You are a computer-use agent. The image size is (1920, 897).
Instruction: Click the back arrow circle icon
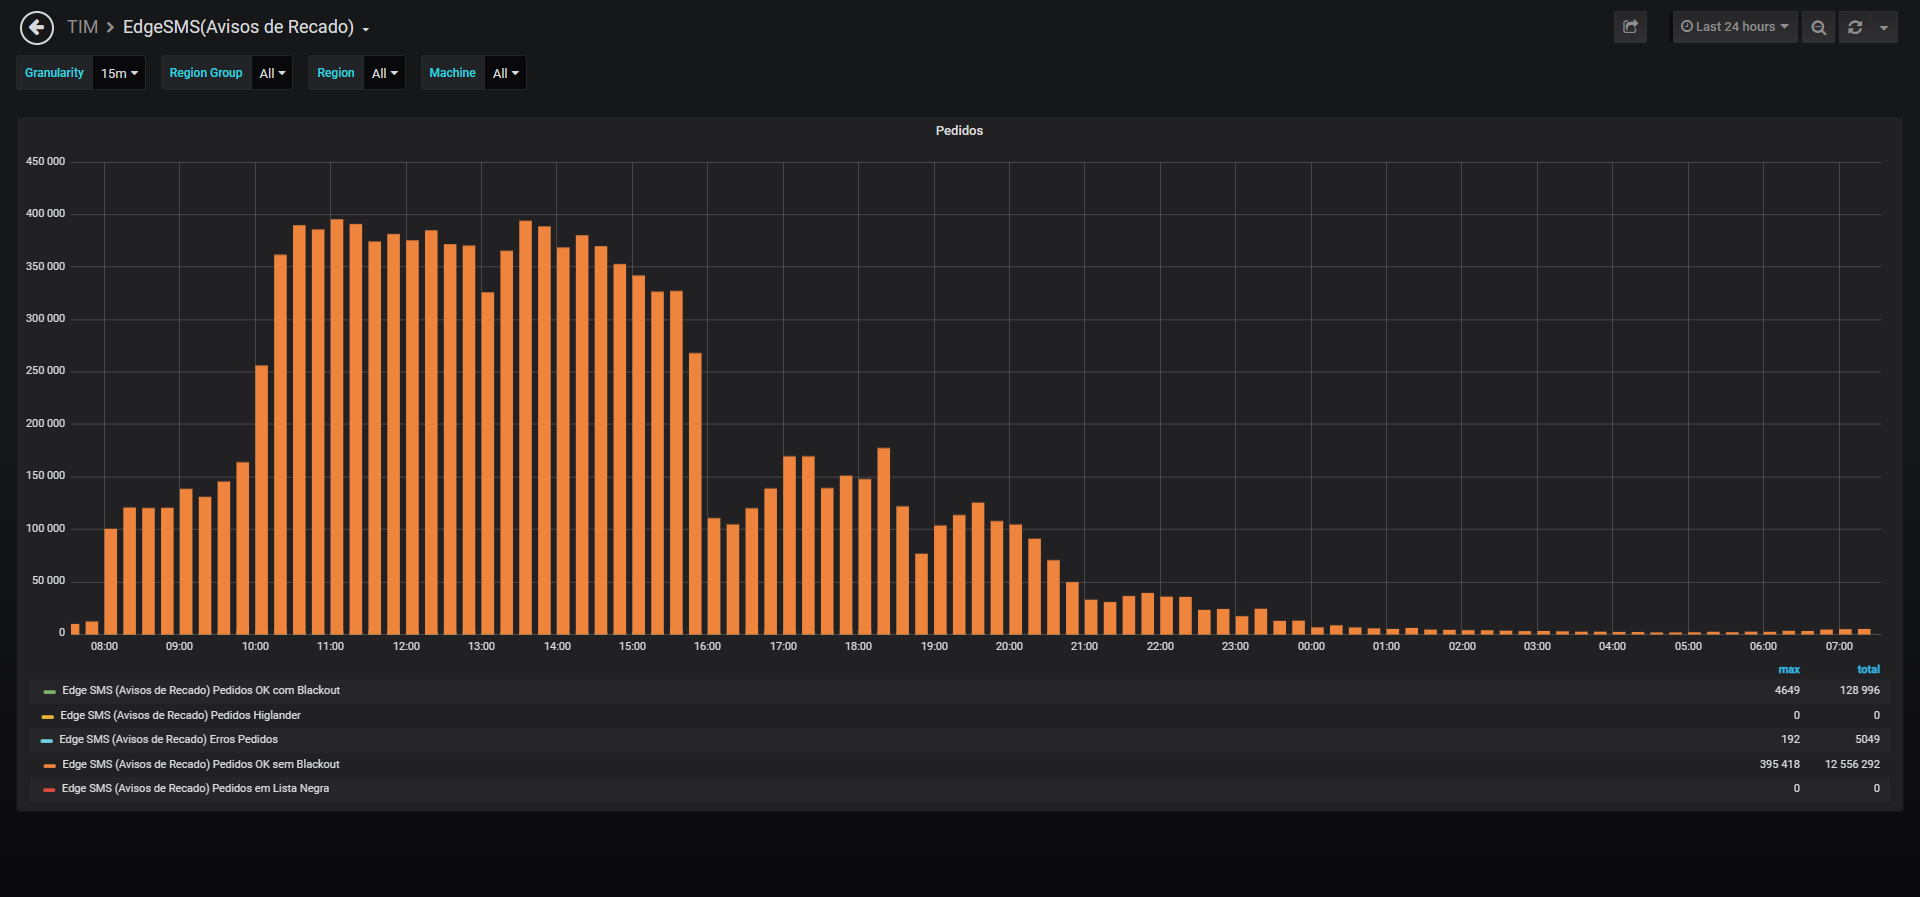click(x=37, y=28)
